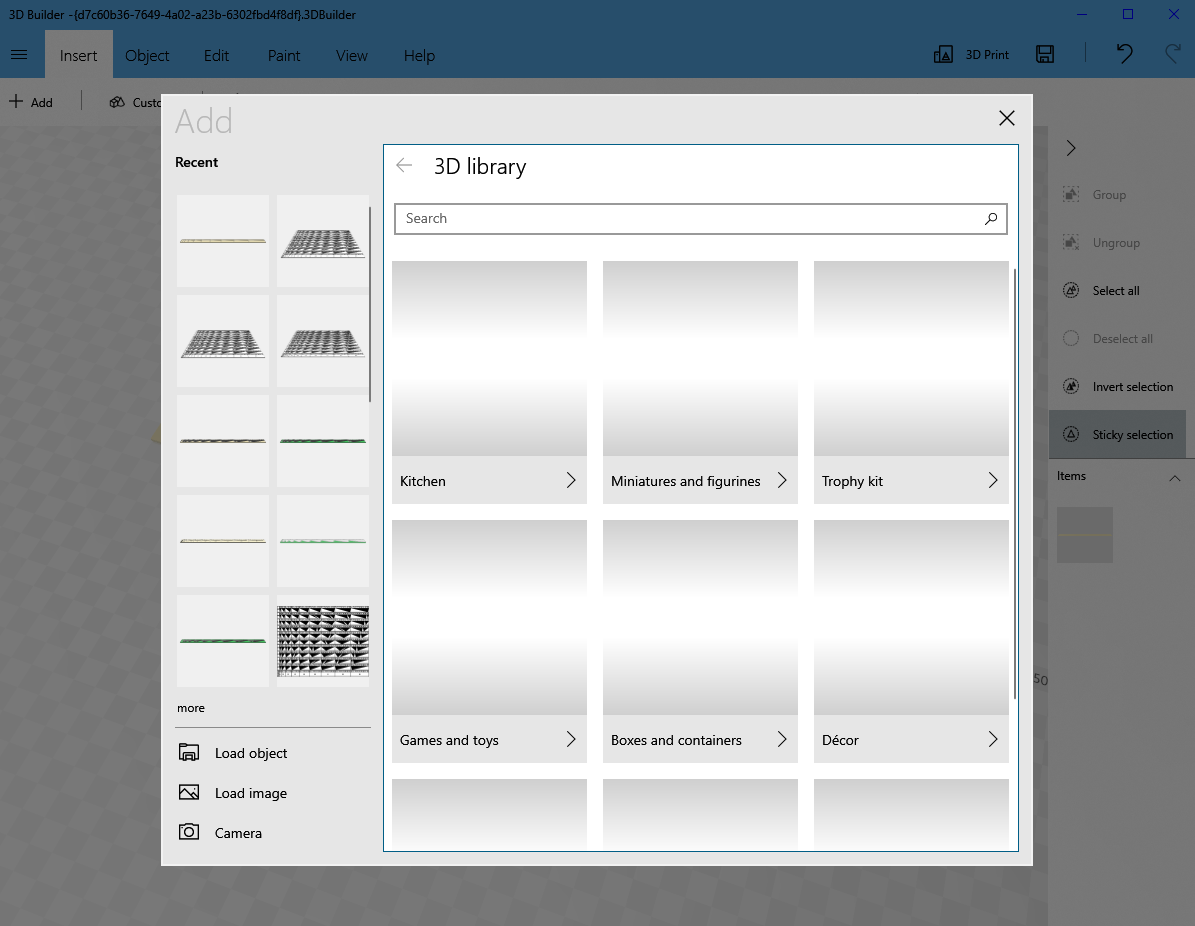Switch to the Paint tab
This screenshot has height=926, width=1195.
[x=284, y=55]
